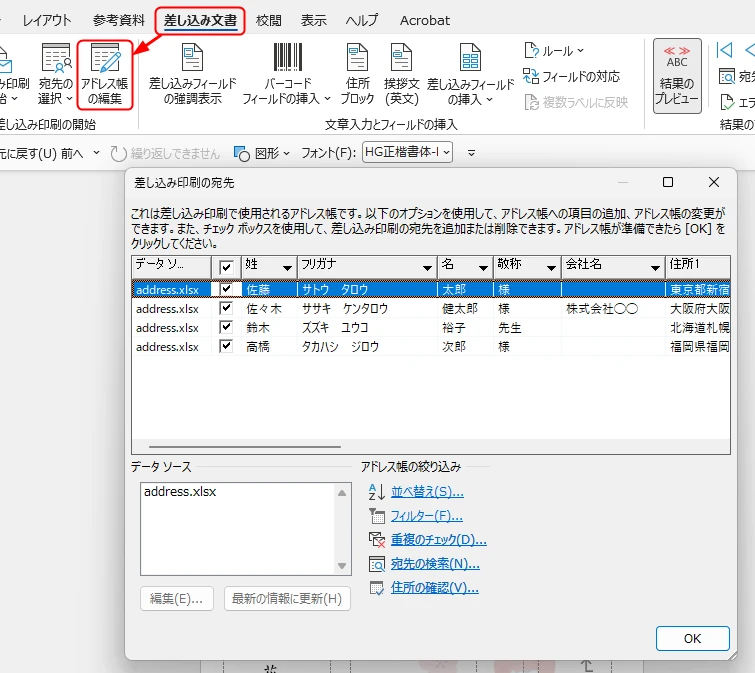Screen dimensions: 755x673
Task: Click the データソース column header
Action: 171,267
